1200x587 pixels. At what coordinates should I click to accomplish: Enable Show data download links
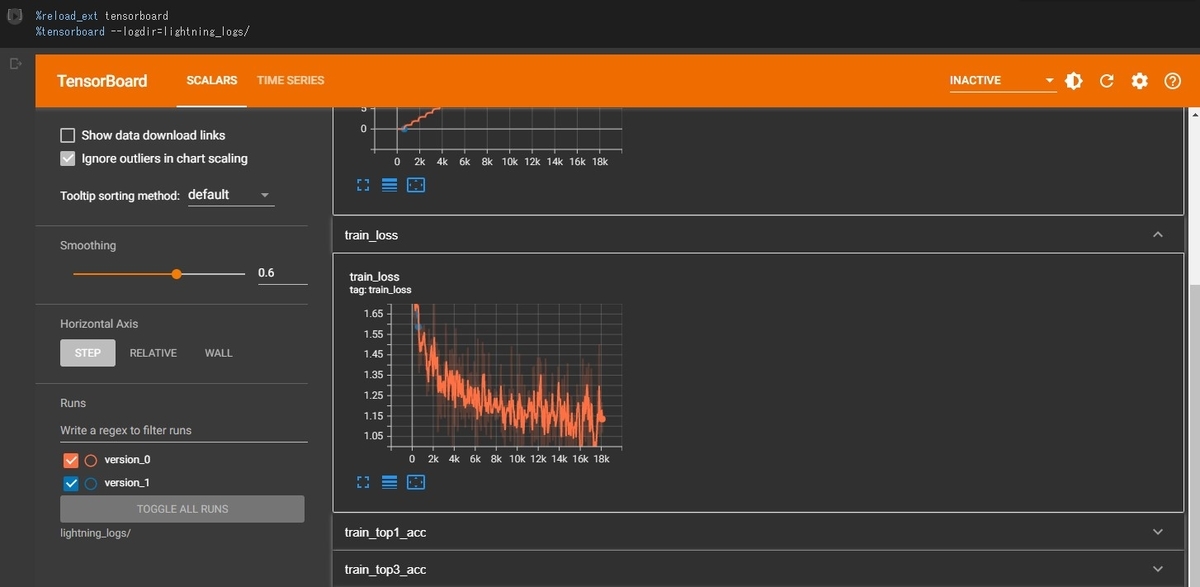click(x=68, y=135)
